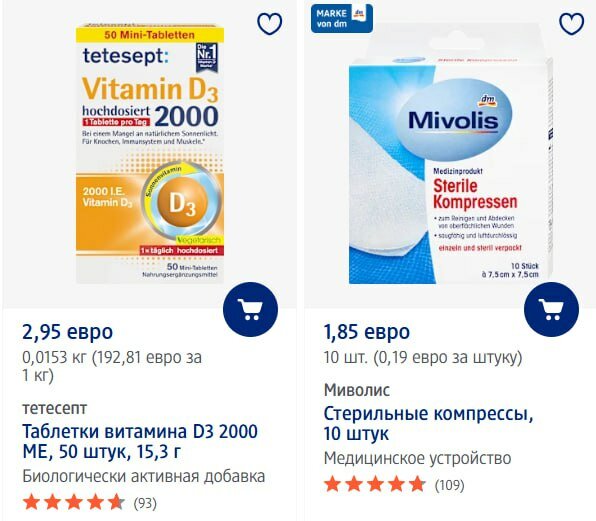The height and width of the screenshot is (521, 596).
Task: Open the 109 reviews count
Action: point(450,485)
